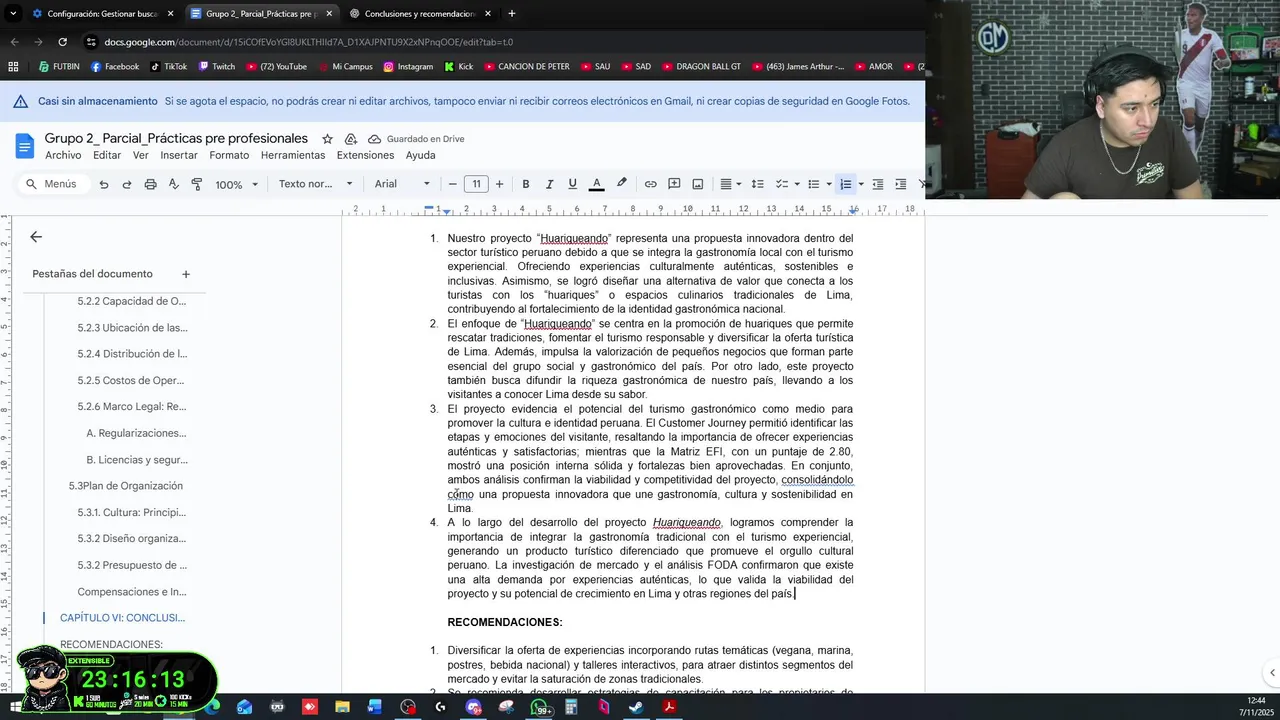Viewport: 1280px width, 720px height.
Task: Click the Google Docs home logo
Action: [24, 146]
